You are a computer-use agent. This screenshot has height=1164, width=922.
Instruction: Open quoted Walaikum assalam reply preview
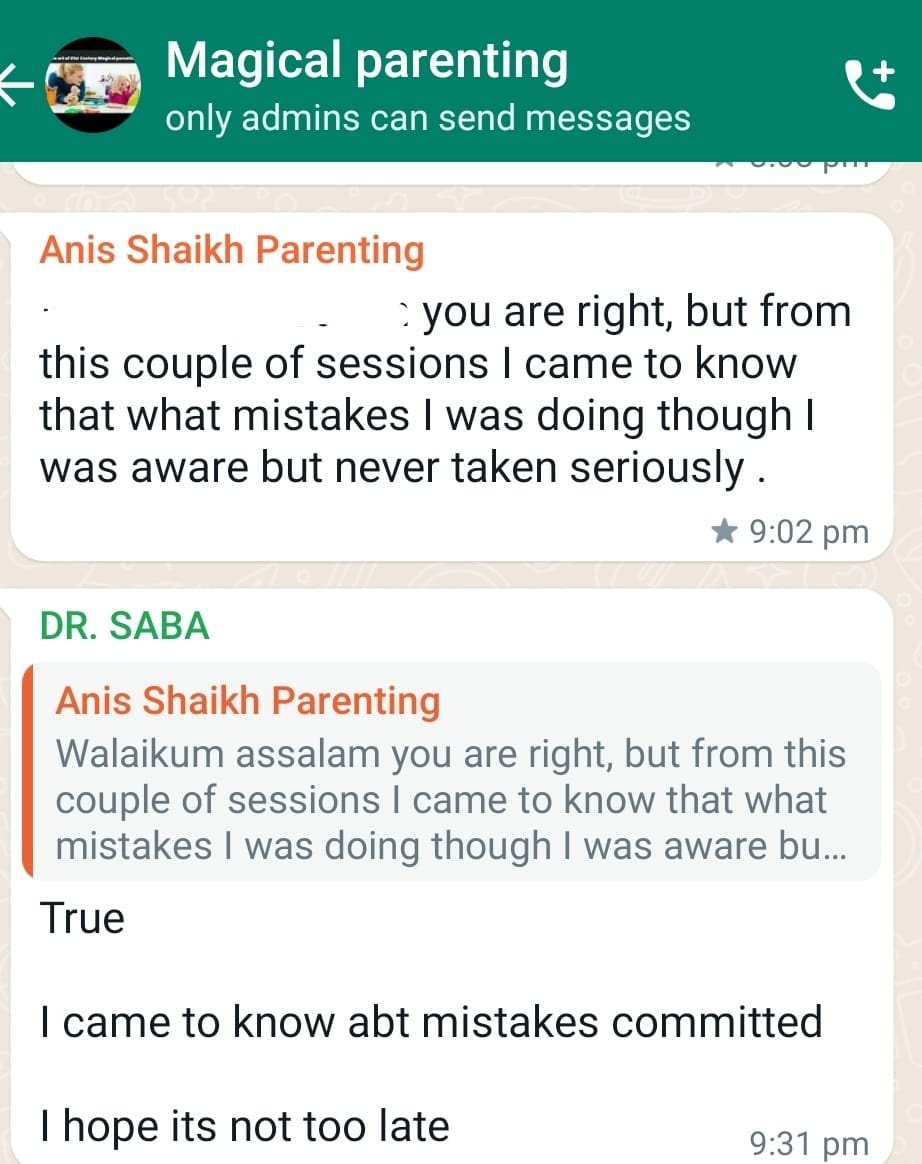point(451,771)
